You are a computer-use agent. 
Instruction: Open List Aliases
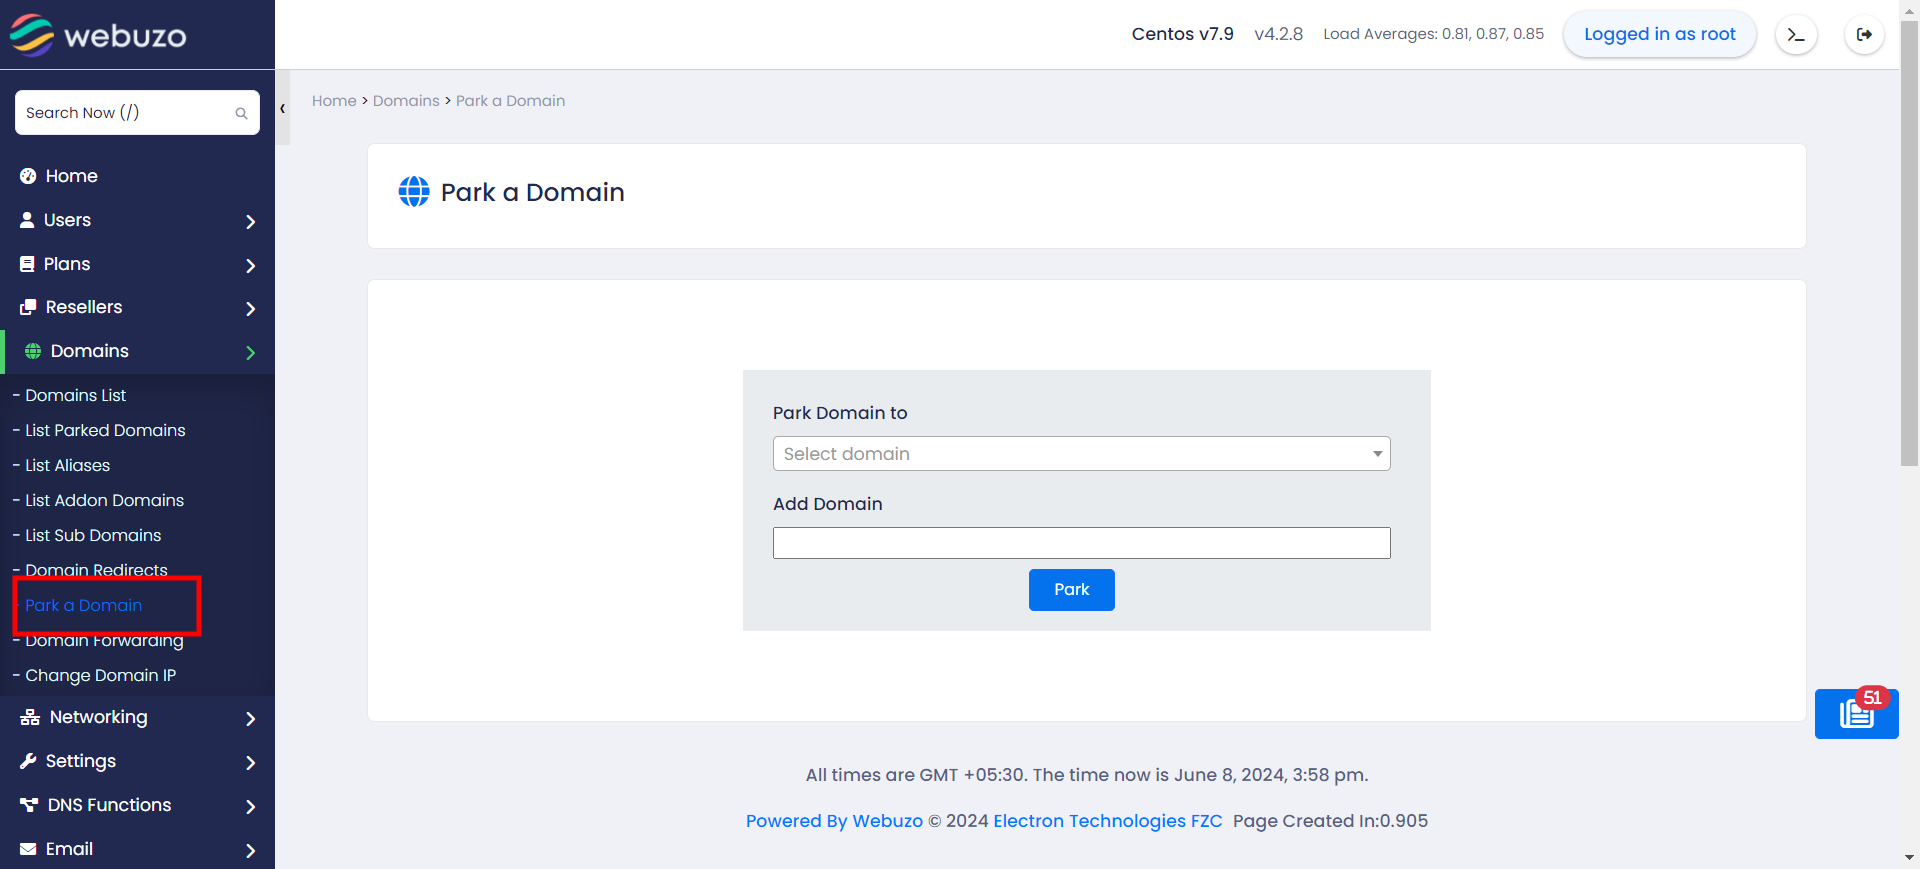coord(68,465)
